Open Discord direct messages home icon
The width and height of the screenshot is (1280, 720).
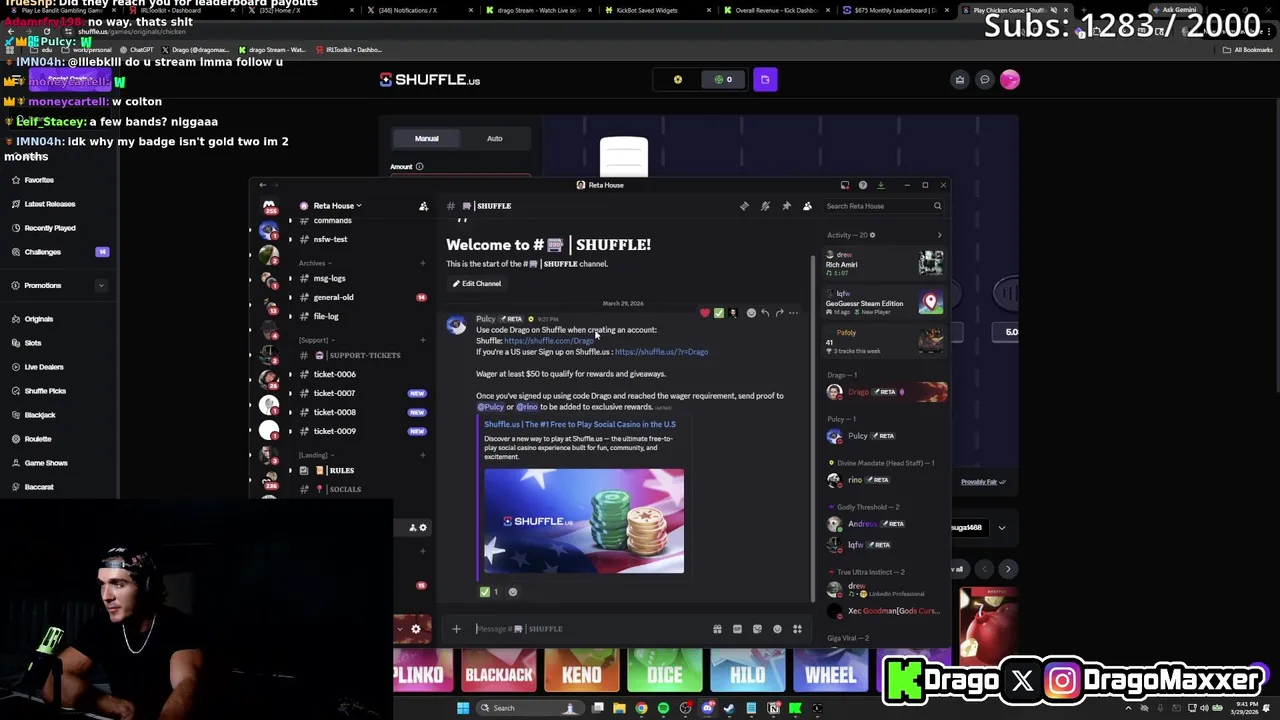pyautogui.click(x=269, y=206)
